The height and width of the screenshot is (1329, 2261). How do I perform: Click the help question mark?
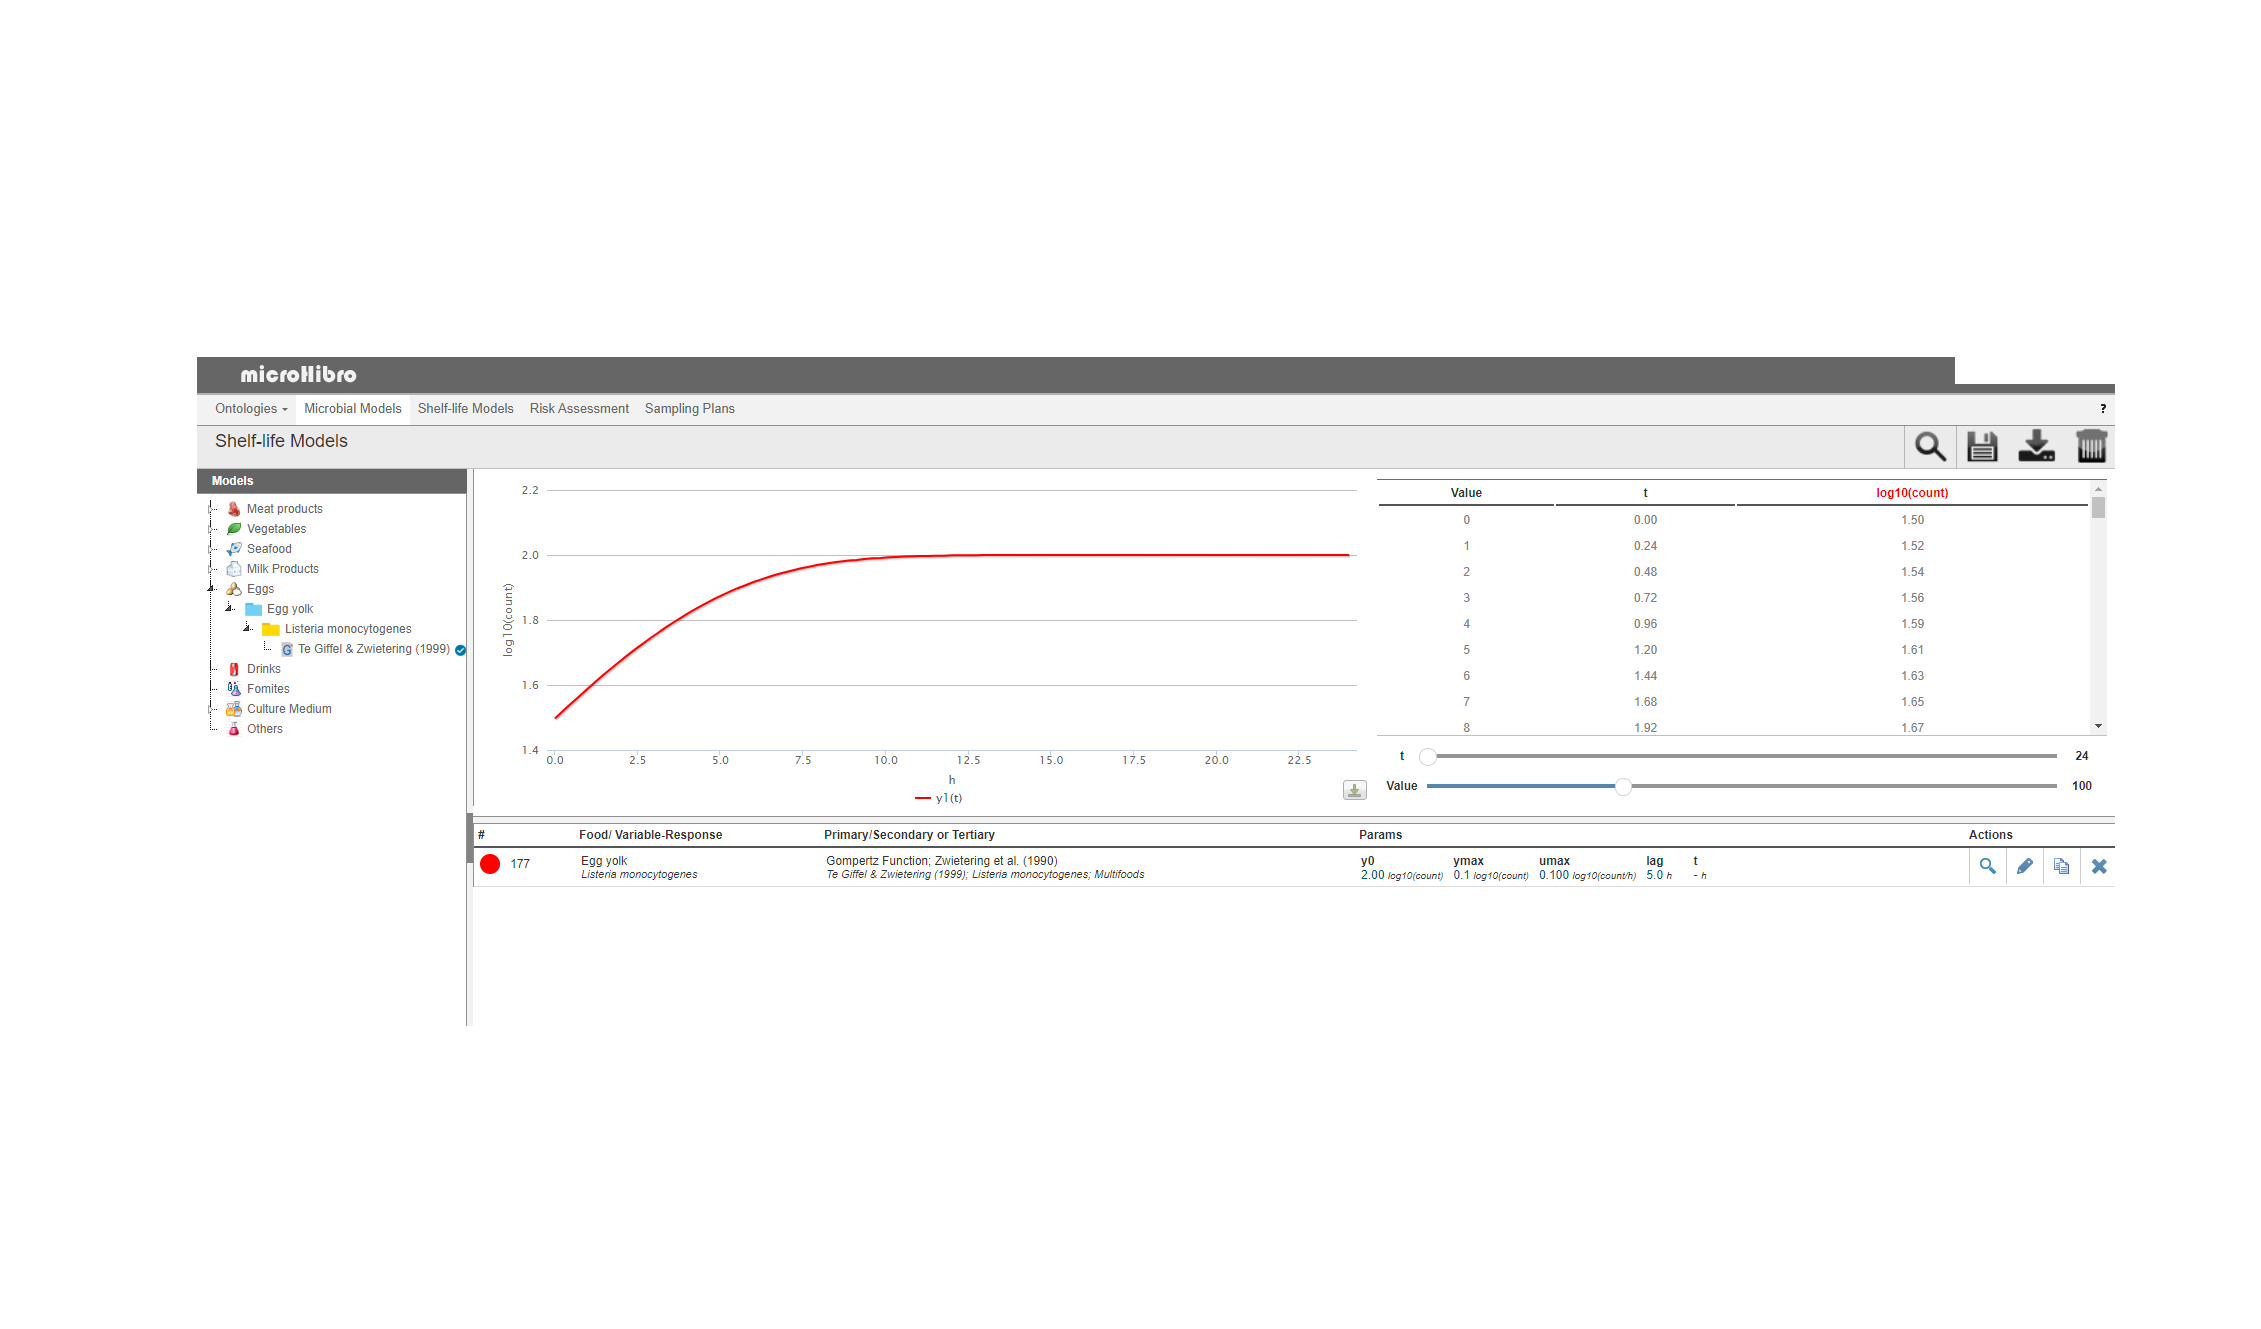2102,408
